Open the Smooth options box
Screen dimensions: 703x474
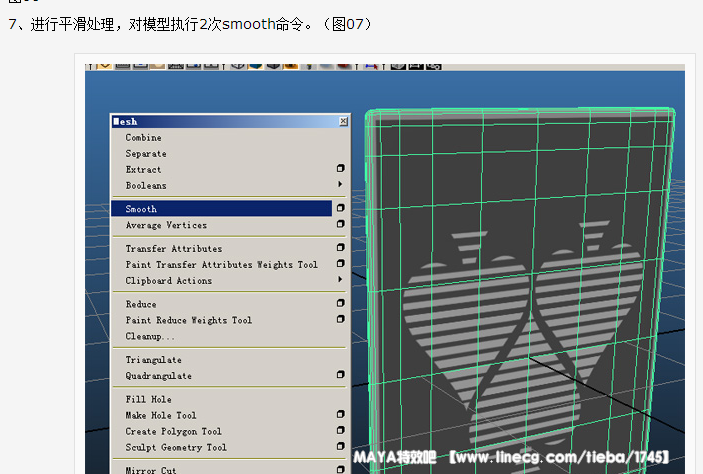coord(341,209)
